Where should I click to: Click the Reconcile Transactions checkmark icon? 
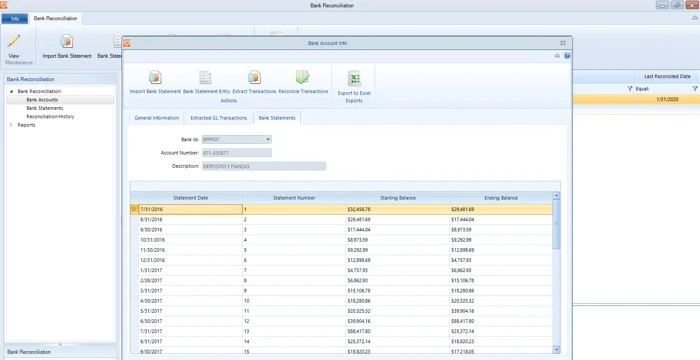coord(303,77)
